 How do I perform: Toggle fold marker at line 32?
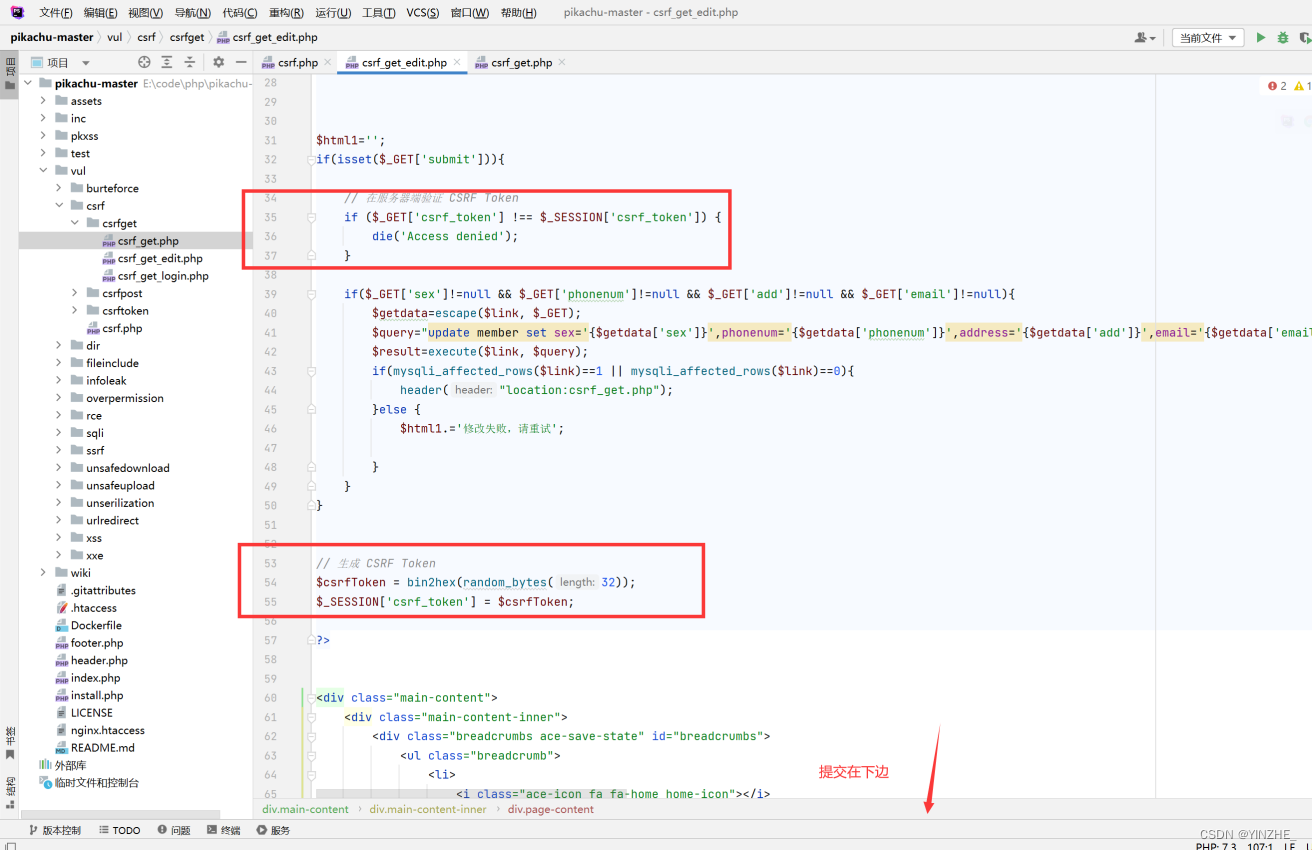(312, 159)
